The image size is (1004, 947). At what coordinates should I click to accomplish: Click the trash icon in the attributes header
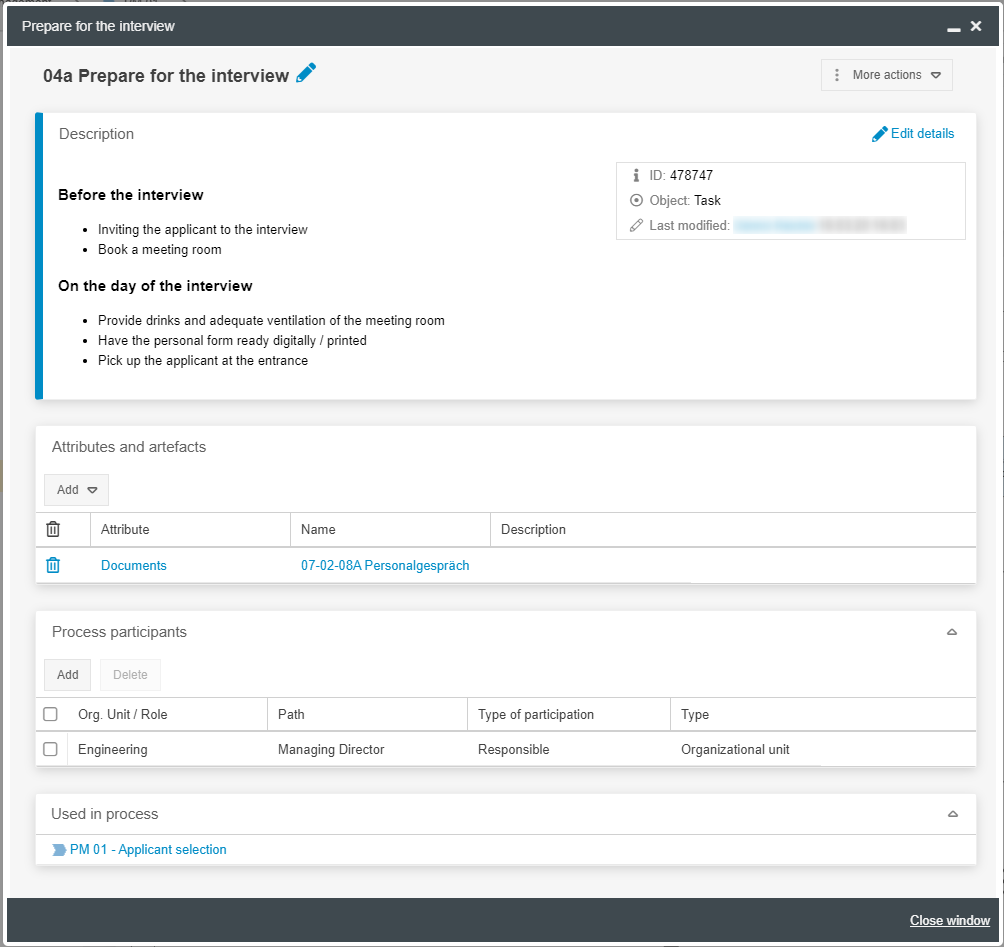53,529
